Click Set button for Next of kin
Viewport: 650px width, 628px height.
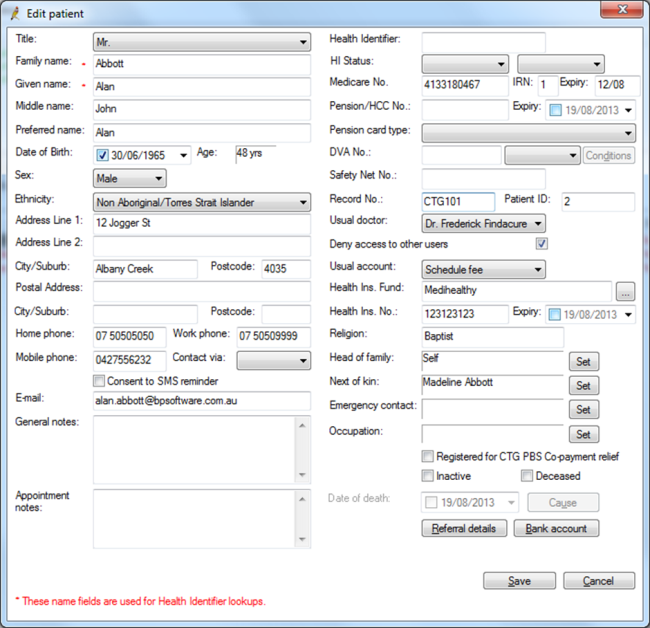pyautogui.click(x=584, y=386)
